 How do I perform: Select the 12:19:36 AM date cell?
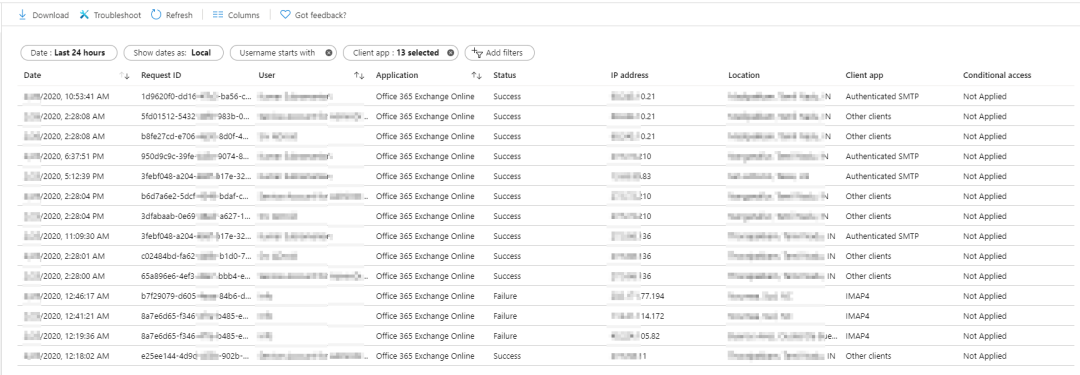(x=66, y=336)
